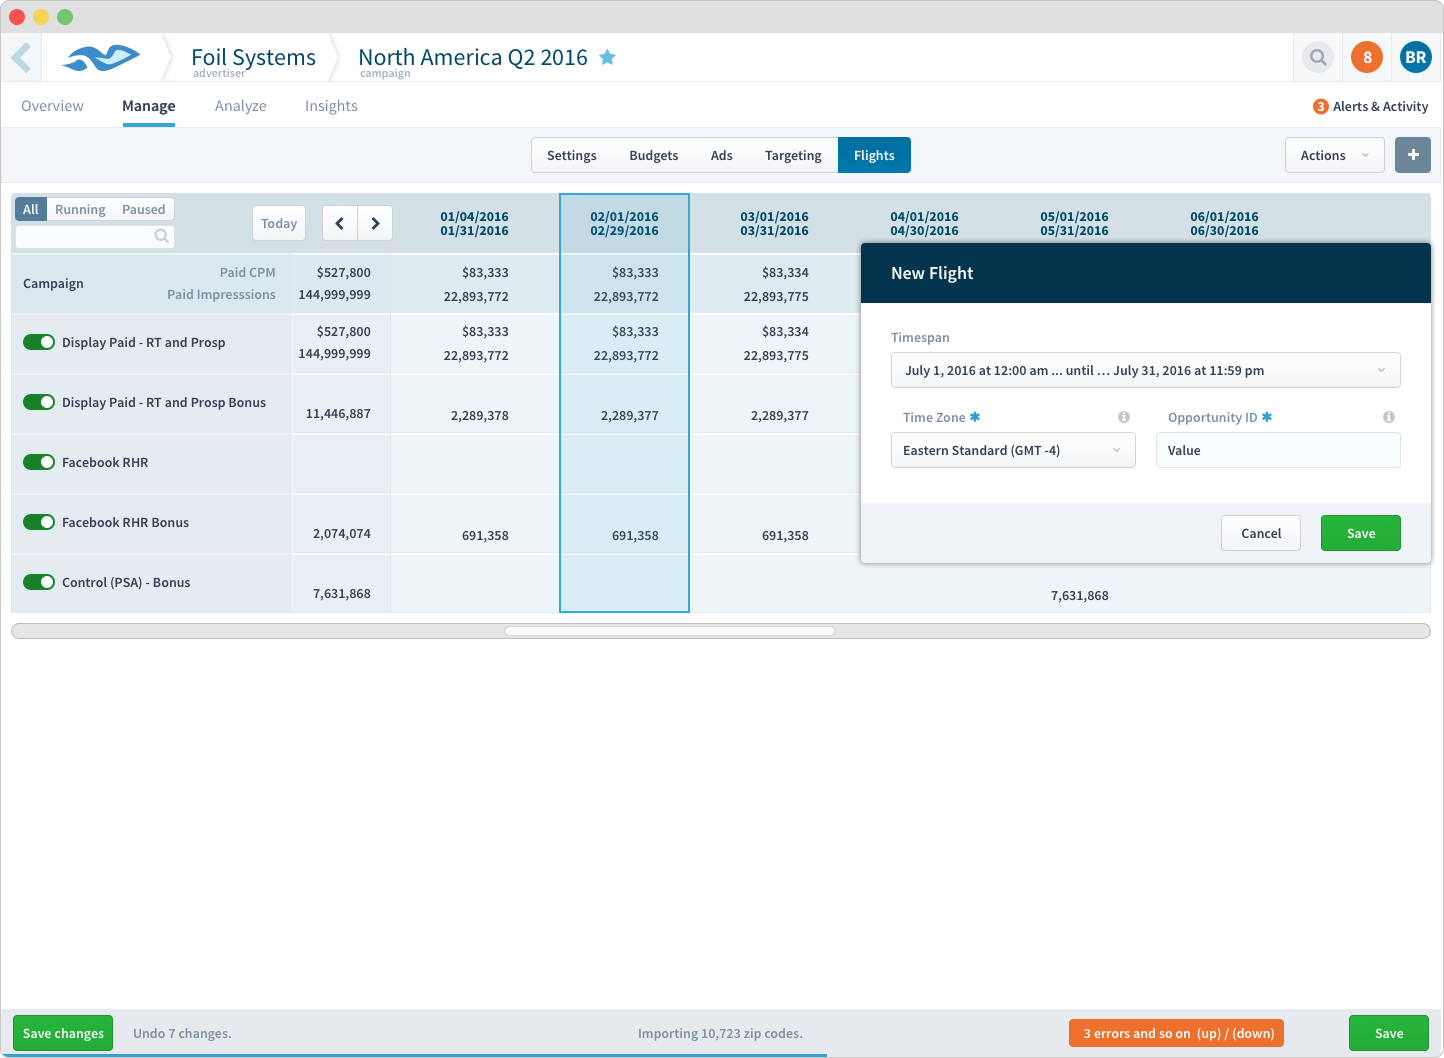This screenshot has width=1444, height=1058.
Task: Select the 01/04/2016 flight column header
Action: (x=474, y=223)
